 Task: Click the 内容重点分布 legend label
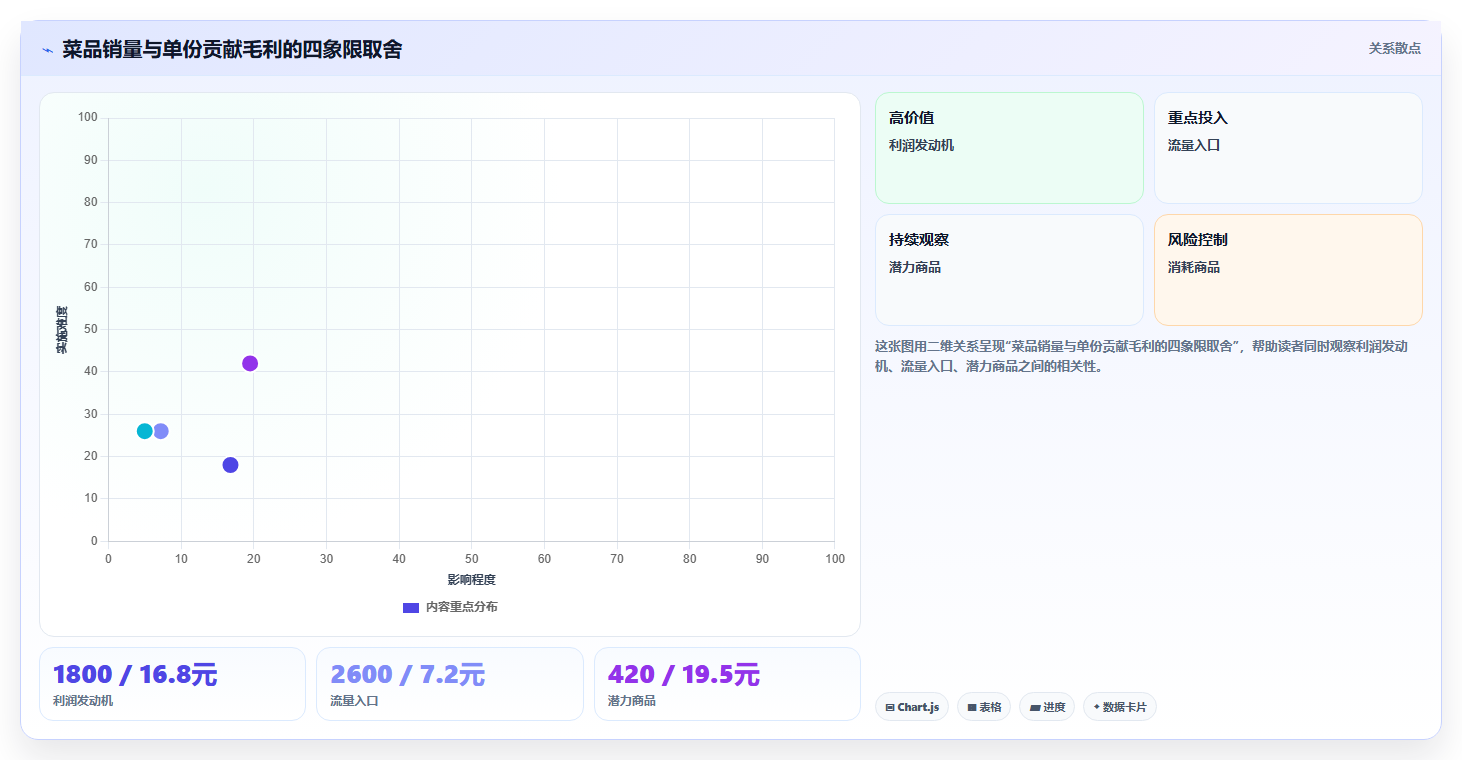coord(461,607)
